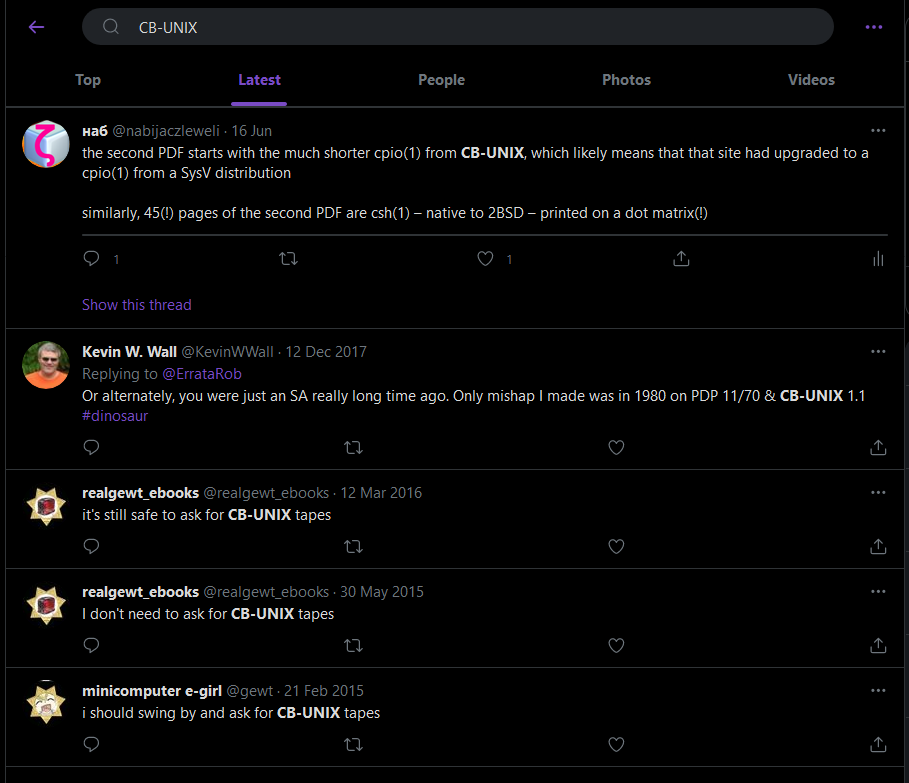Open more options on nabijaczleweli tweet
The height and width of the screenshot is (783, 909).
tap(878, 131)
